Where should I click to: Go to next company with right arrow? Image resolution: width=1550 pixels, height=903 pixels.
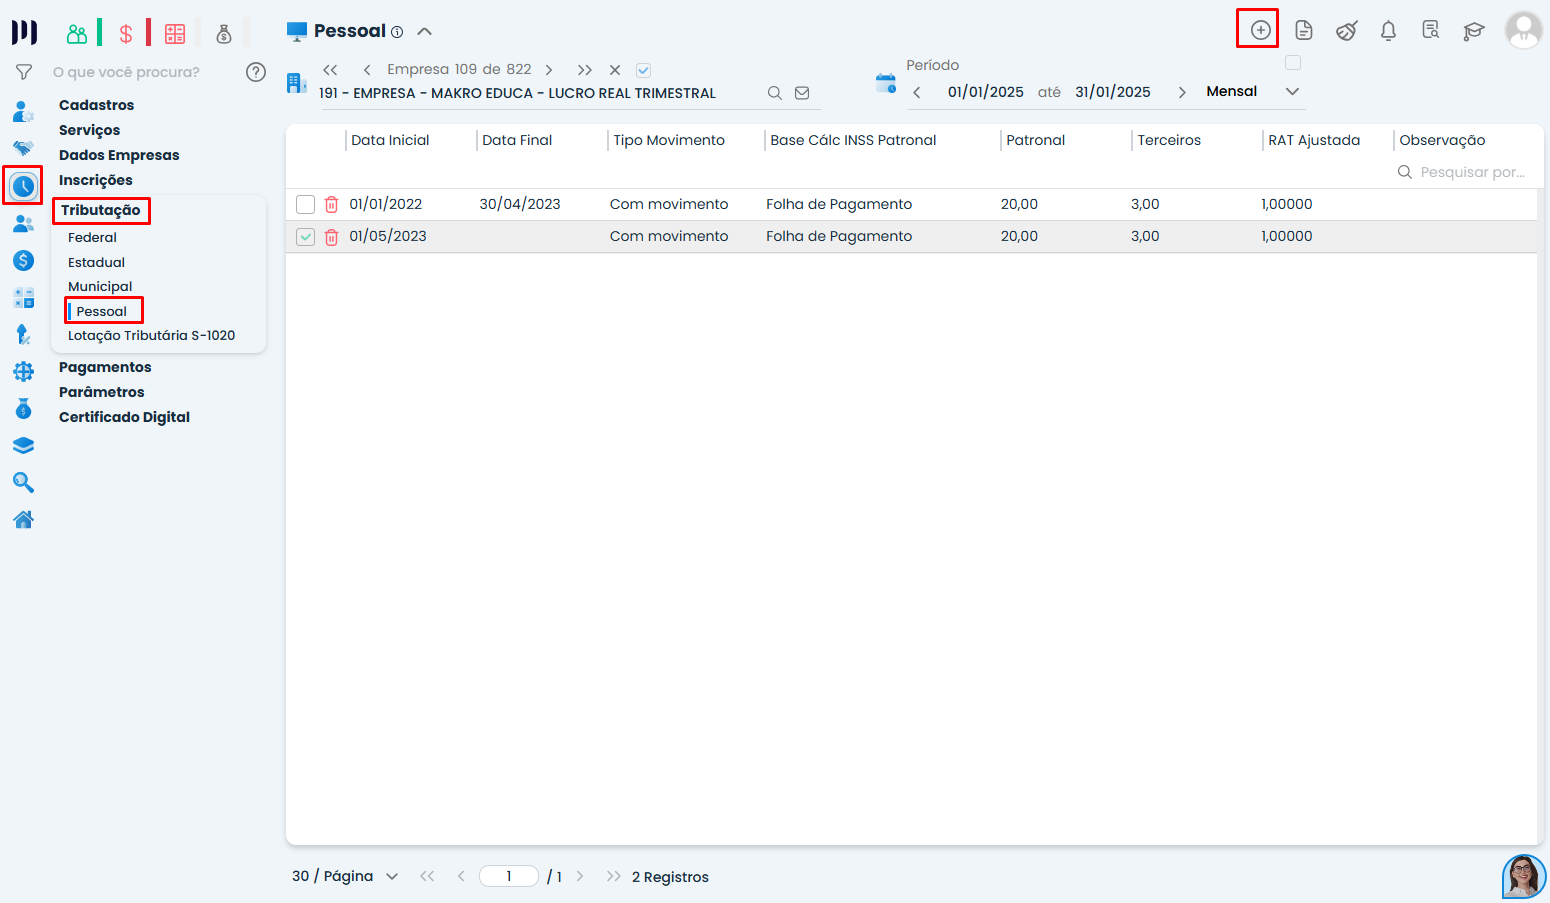point(549,70)
